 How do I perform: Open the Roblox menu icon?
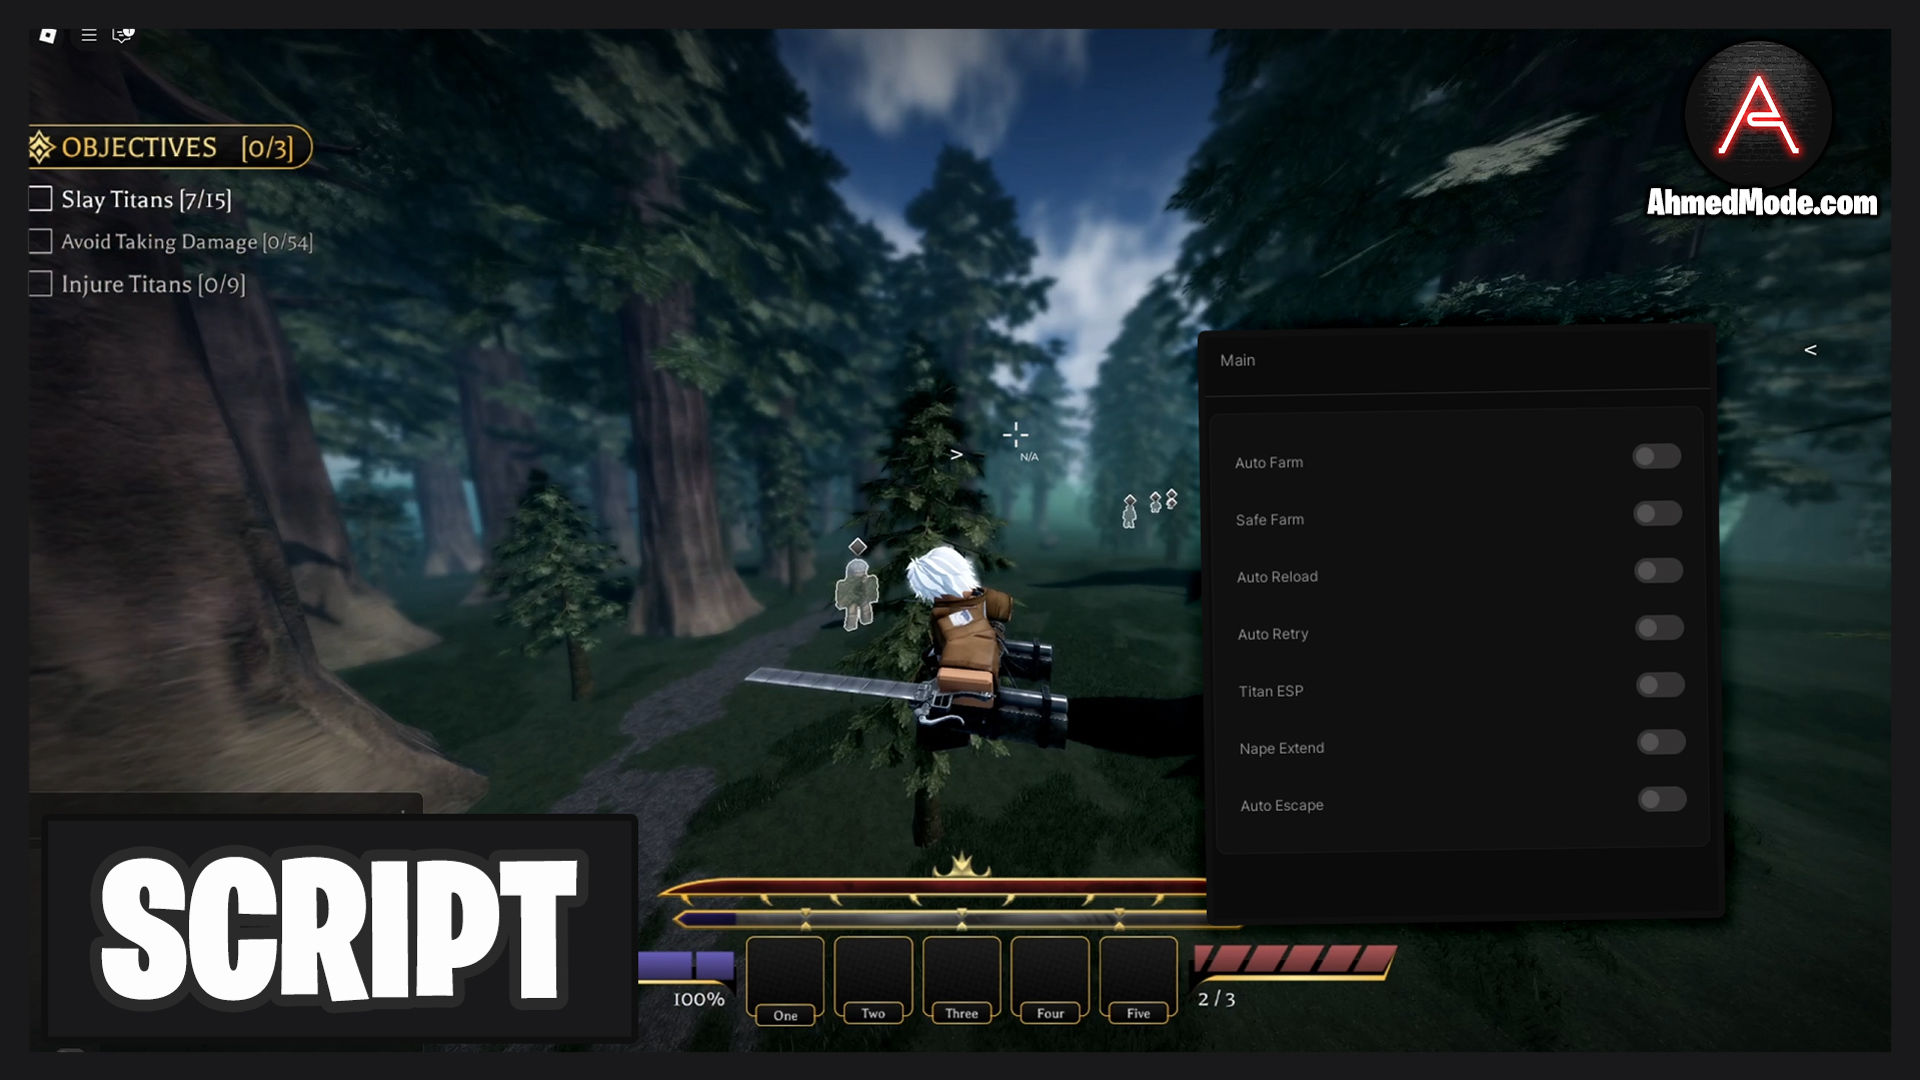point(47,35)
